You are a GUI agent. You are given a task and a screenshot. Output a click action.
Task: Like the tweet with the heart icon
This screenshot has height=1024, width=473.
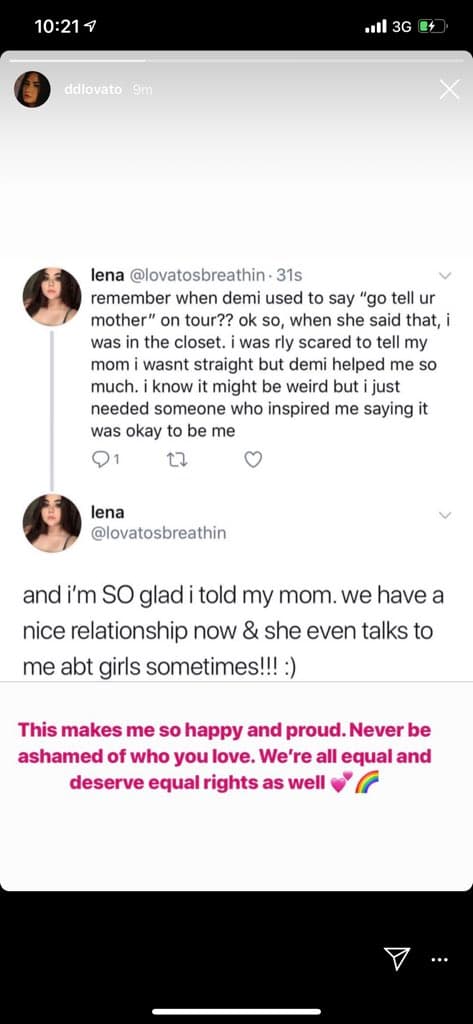pyautogui.click(x=253, y=460)
